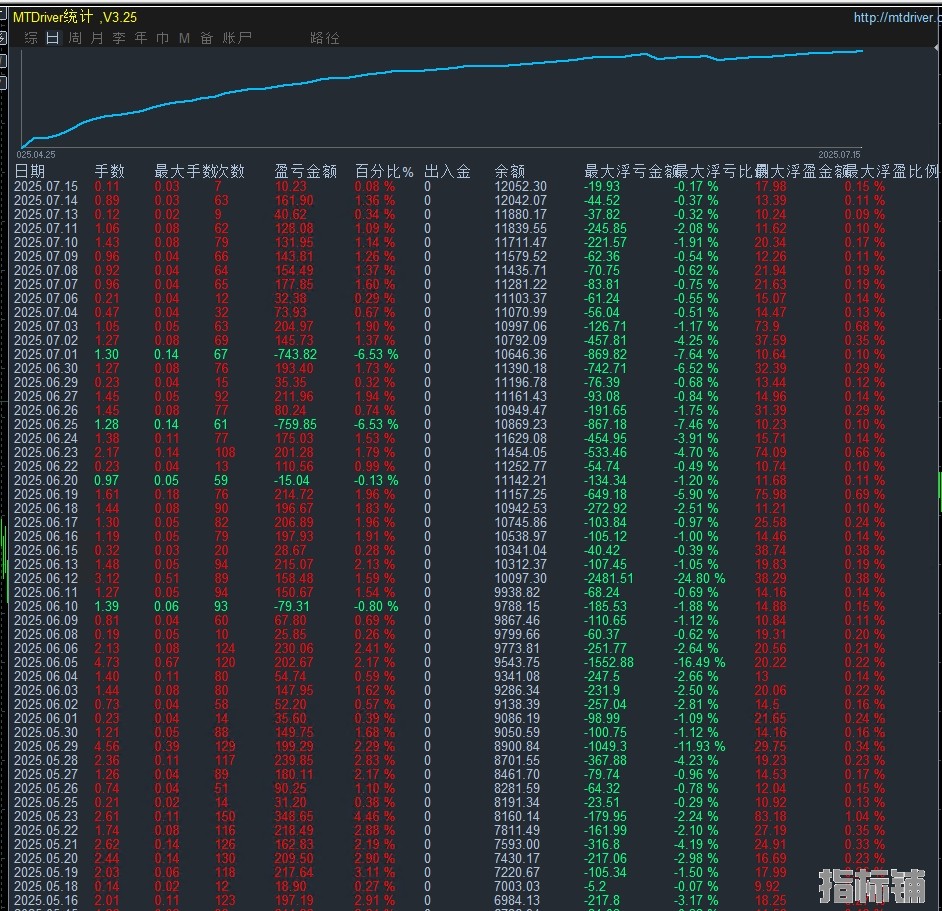Click the 最大手数 column header

pos(184,172)
